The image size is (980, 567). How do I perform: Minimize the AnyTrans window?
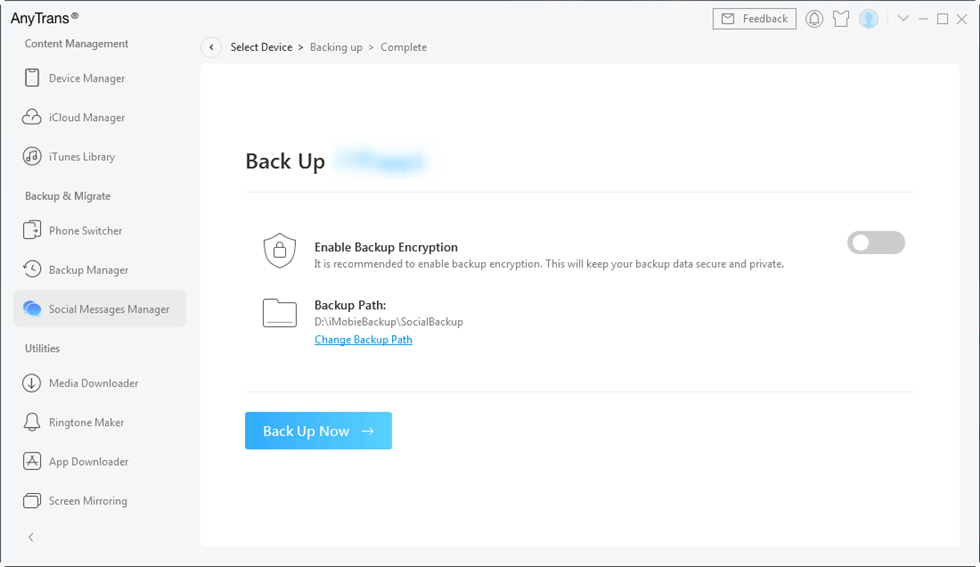[x=923, y=19]
